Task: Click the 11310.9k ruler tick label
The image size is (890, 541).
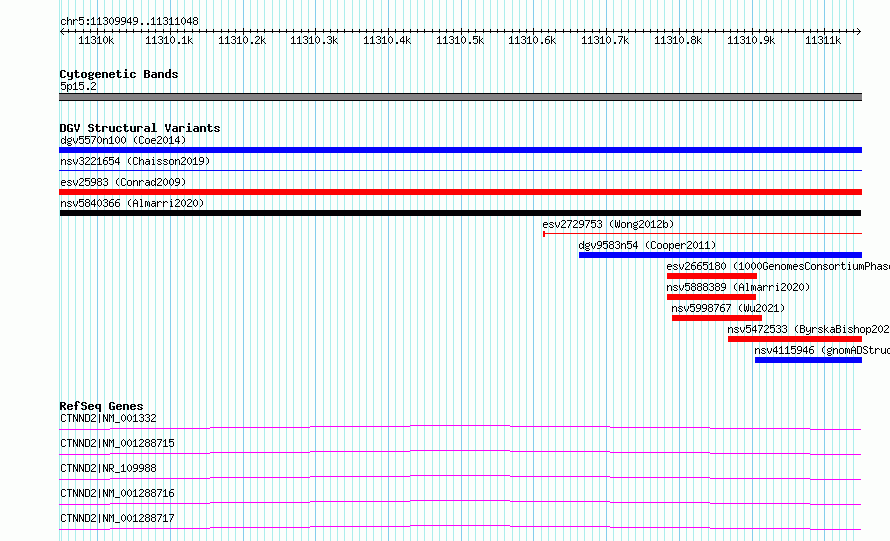Action: coord(751,40)
